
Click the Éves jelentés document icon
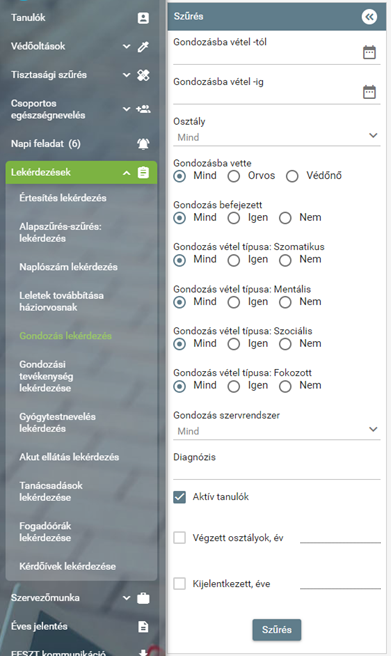[x=143, y=626]
